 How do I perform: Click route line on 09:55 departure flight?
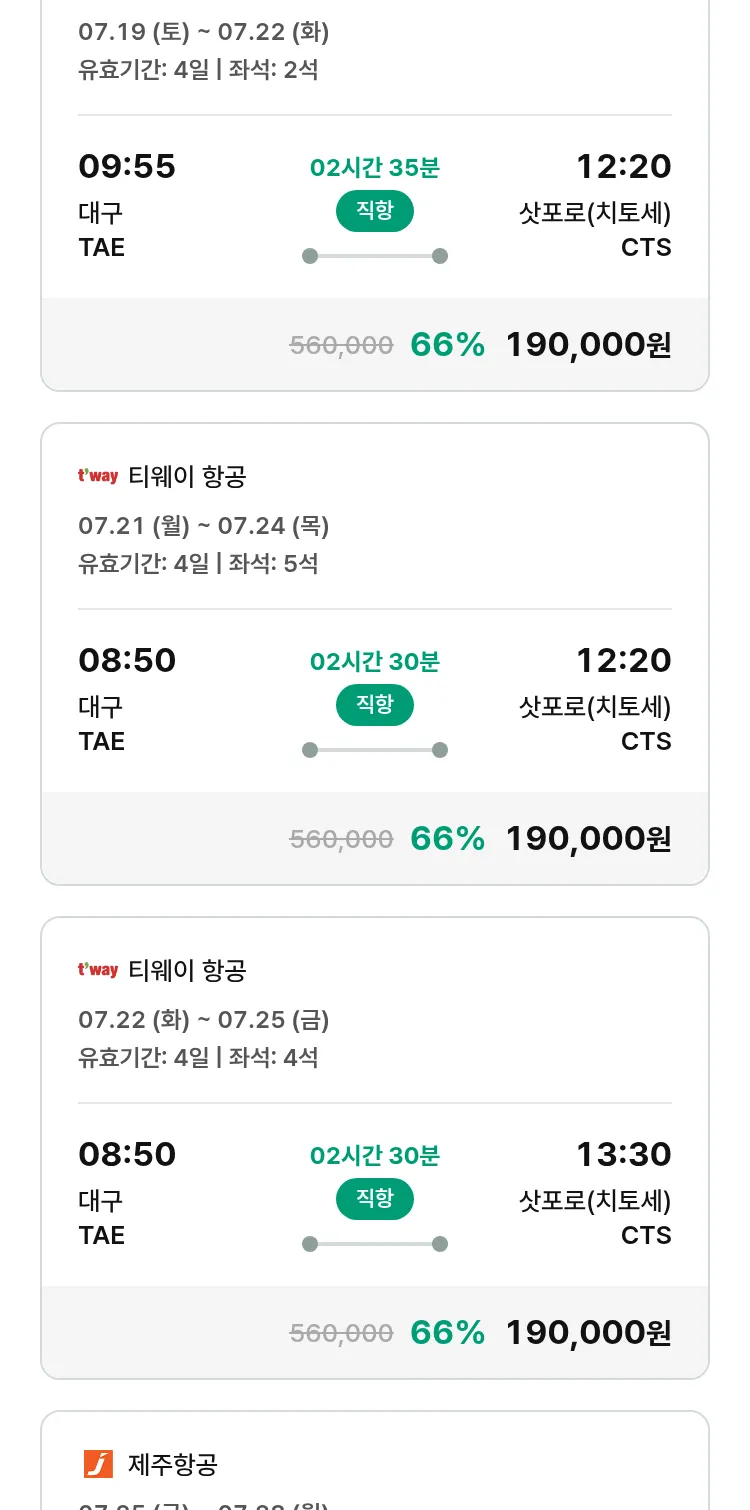point(374,256)
